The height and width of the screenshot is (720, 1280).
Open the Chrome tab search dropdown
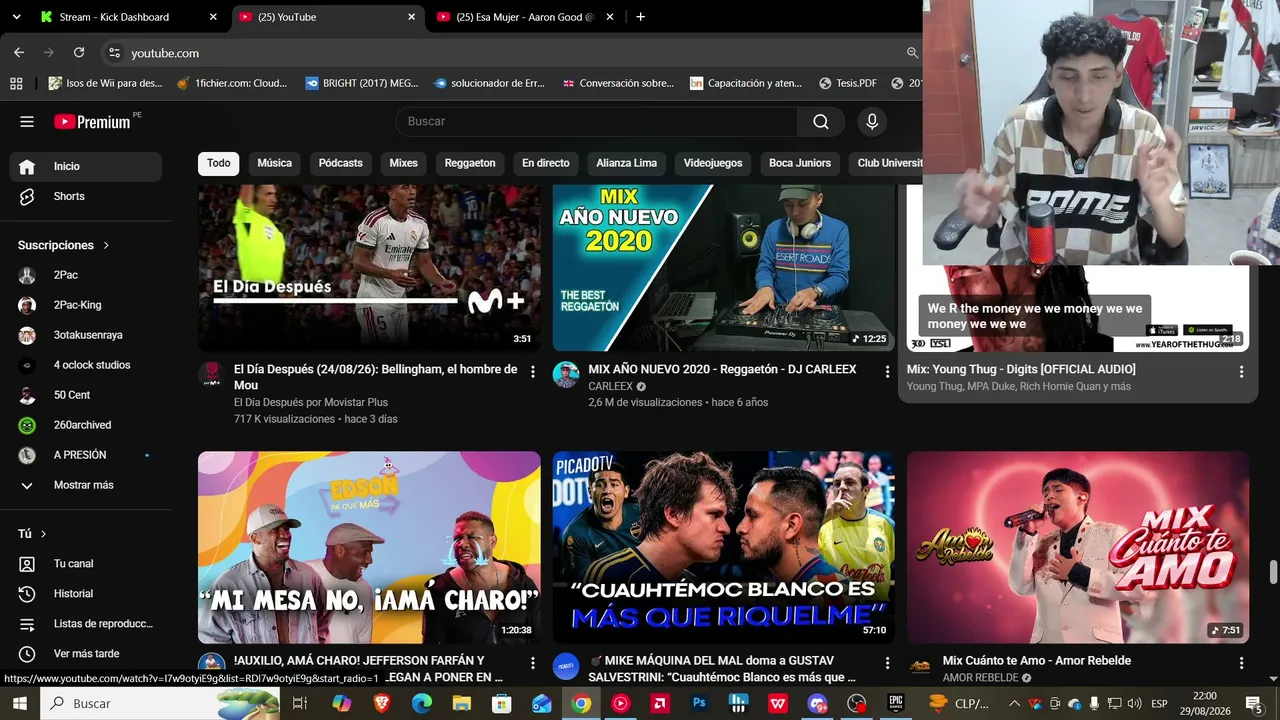point(18,17)
